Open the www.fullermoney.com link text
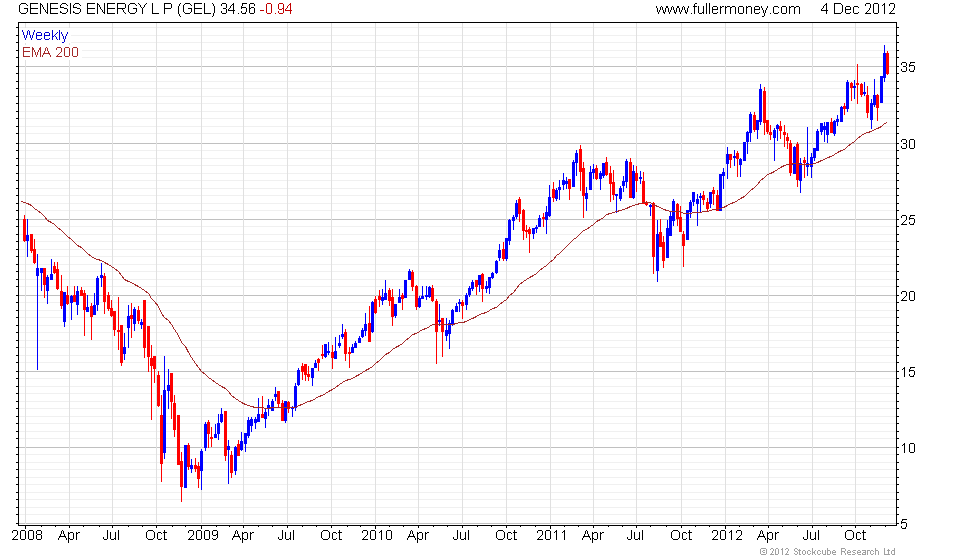Screen dimensions: 980x560 728,9
